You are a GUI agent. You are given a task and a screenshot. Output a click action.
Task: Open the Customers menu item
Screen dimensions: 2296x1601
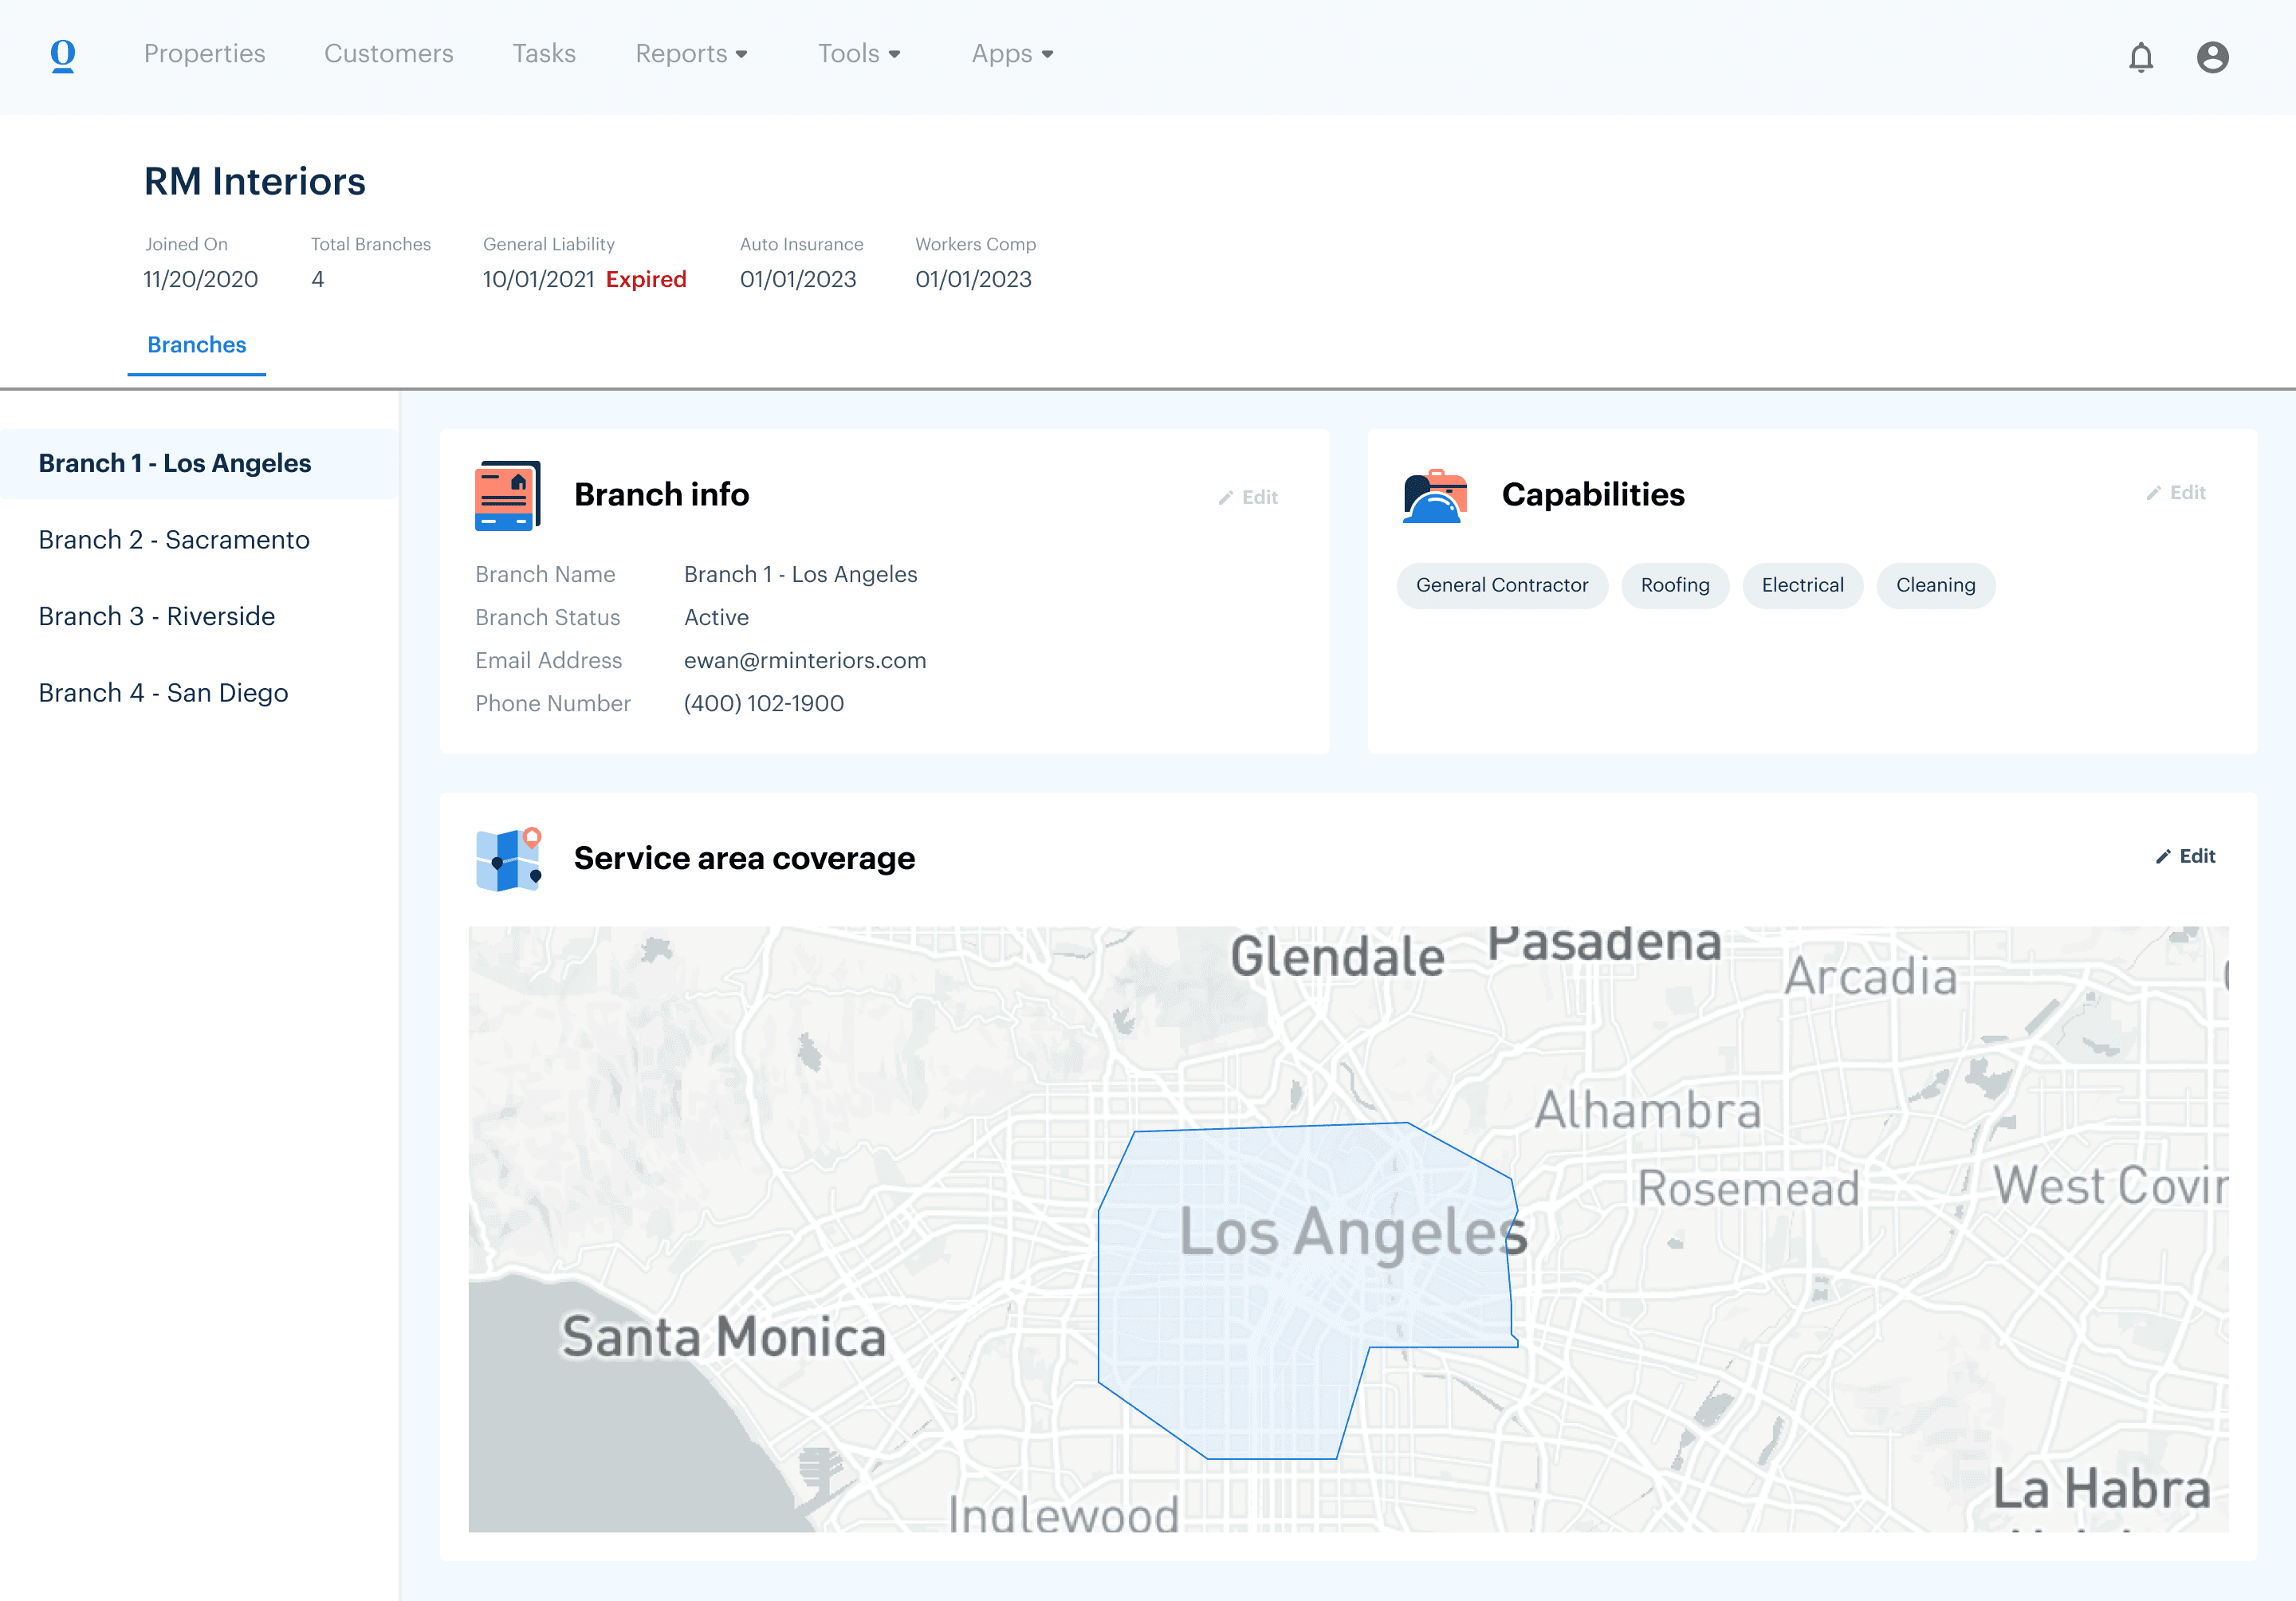coord(388,54)
